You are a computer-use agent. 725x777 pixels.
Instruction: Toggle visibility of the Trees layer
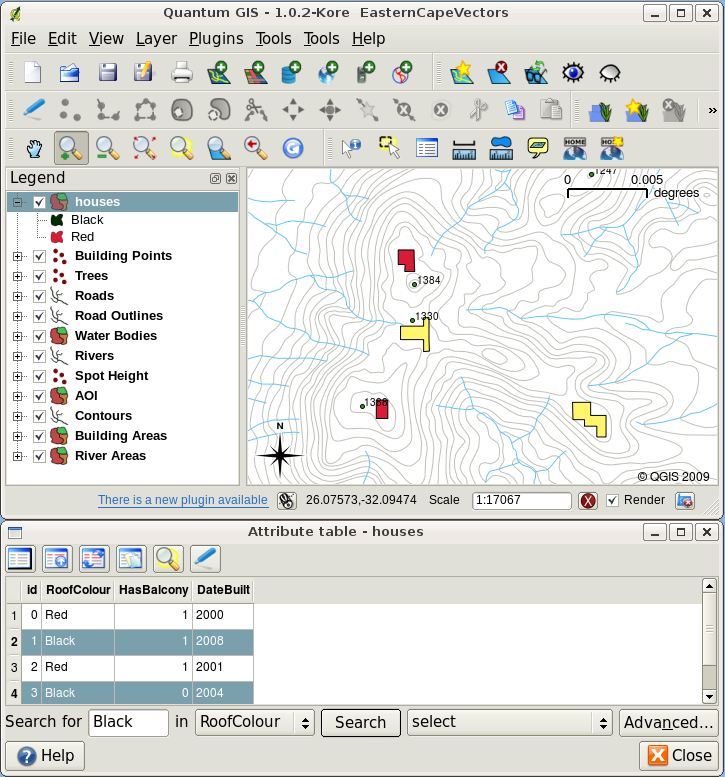click(39, 276)
